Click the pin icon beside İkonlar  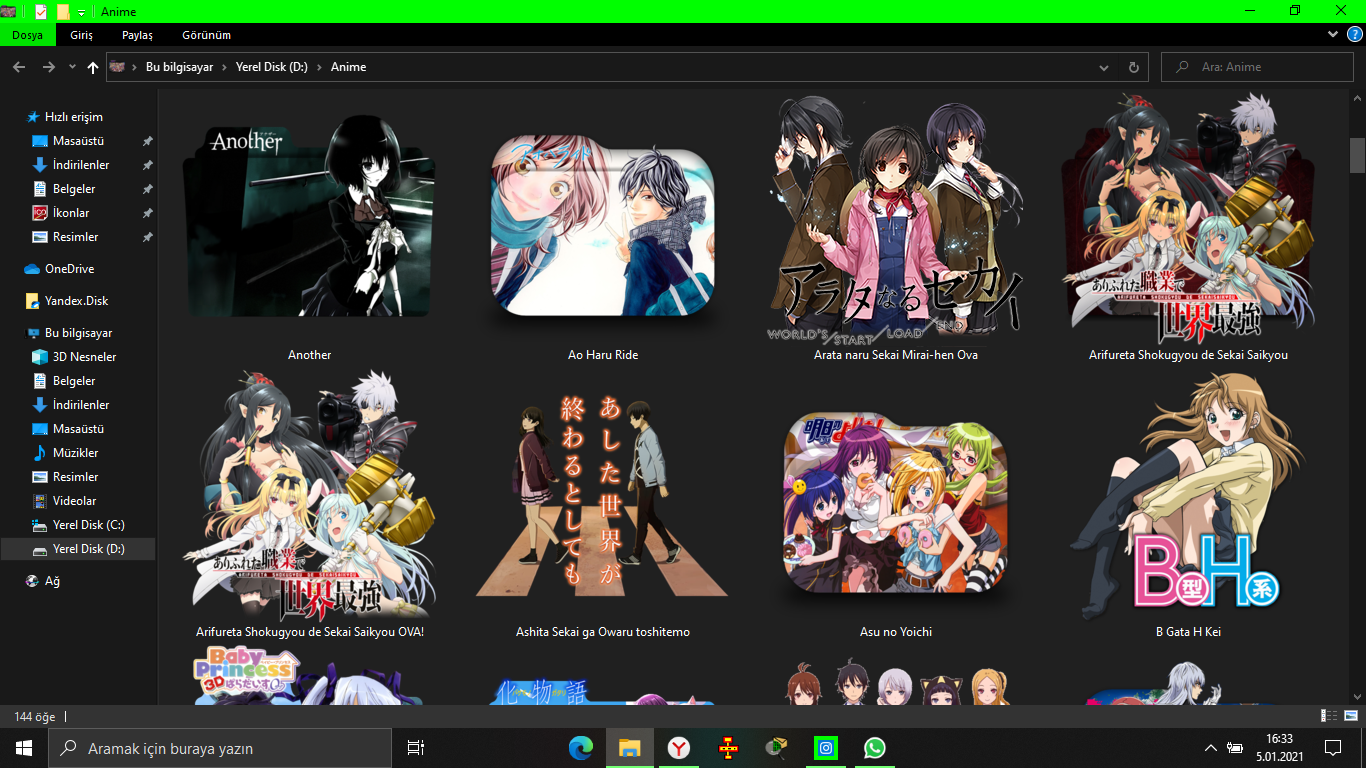click(148, 213)
